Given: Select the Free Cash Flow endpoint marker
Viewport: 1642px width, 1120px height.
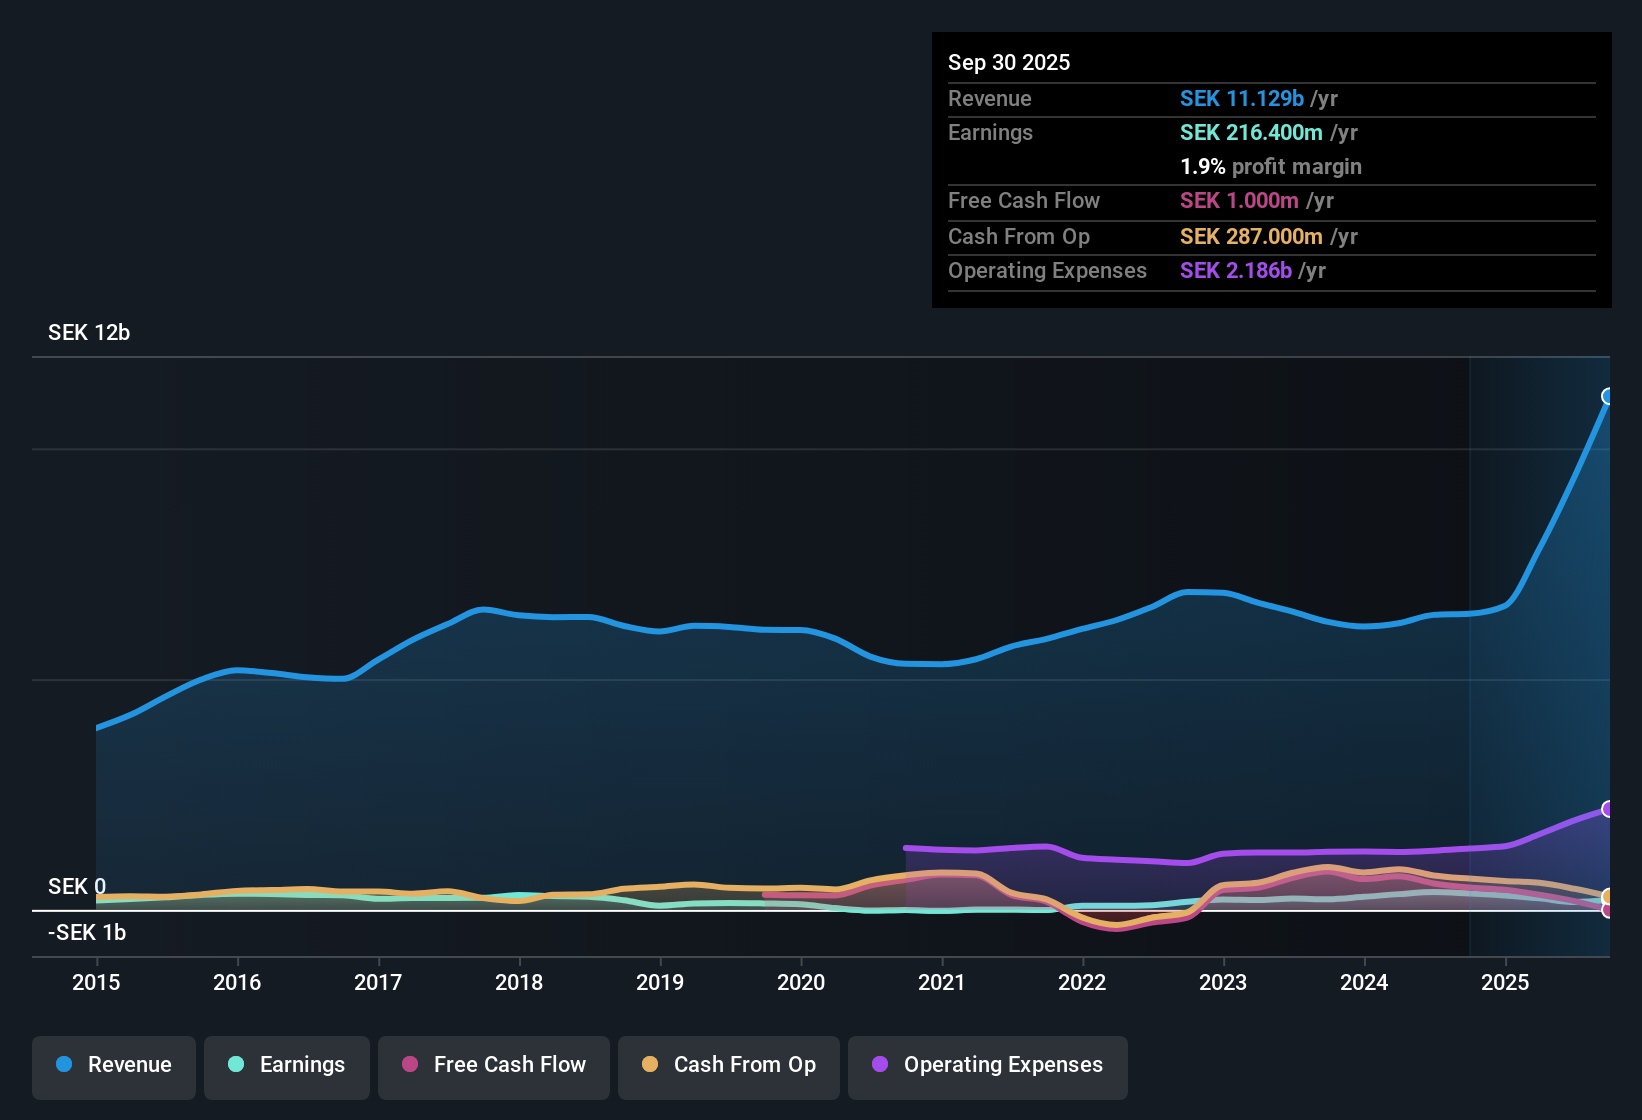Looking at the screenshot, I should 1608,910.
